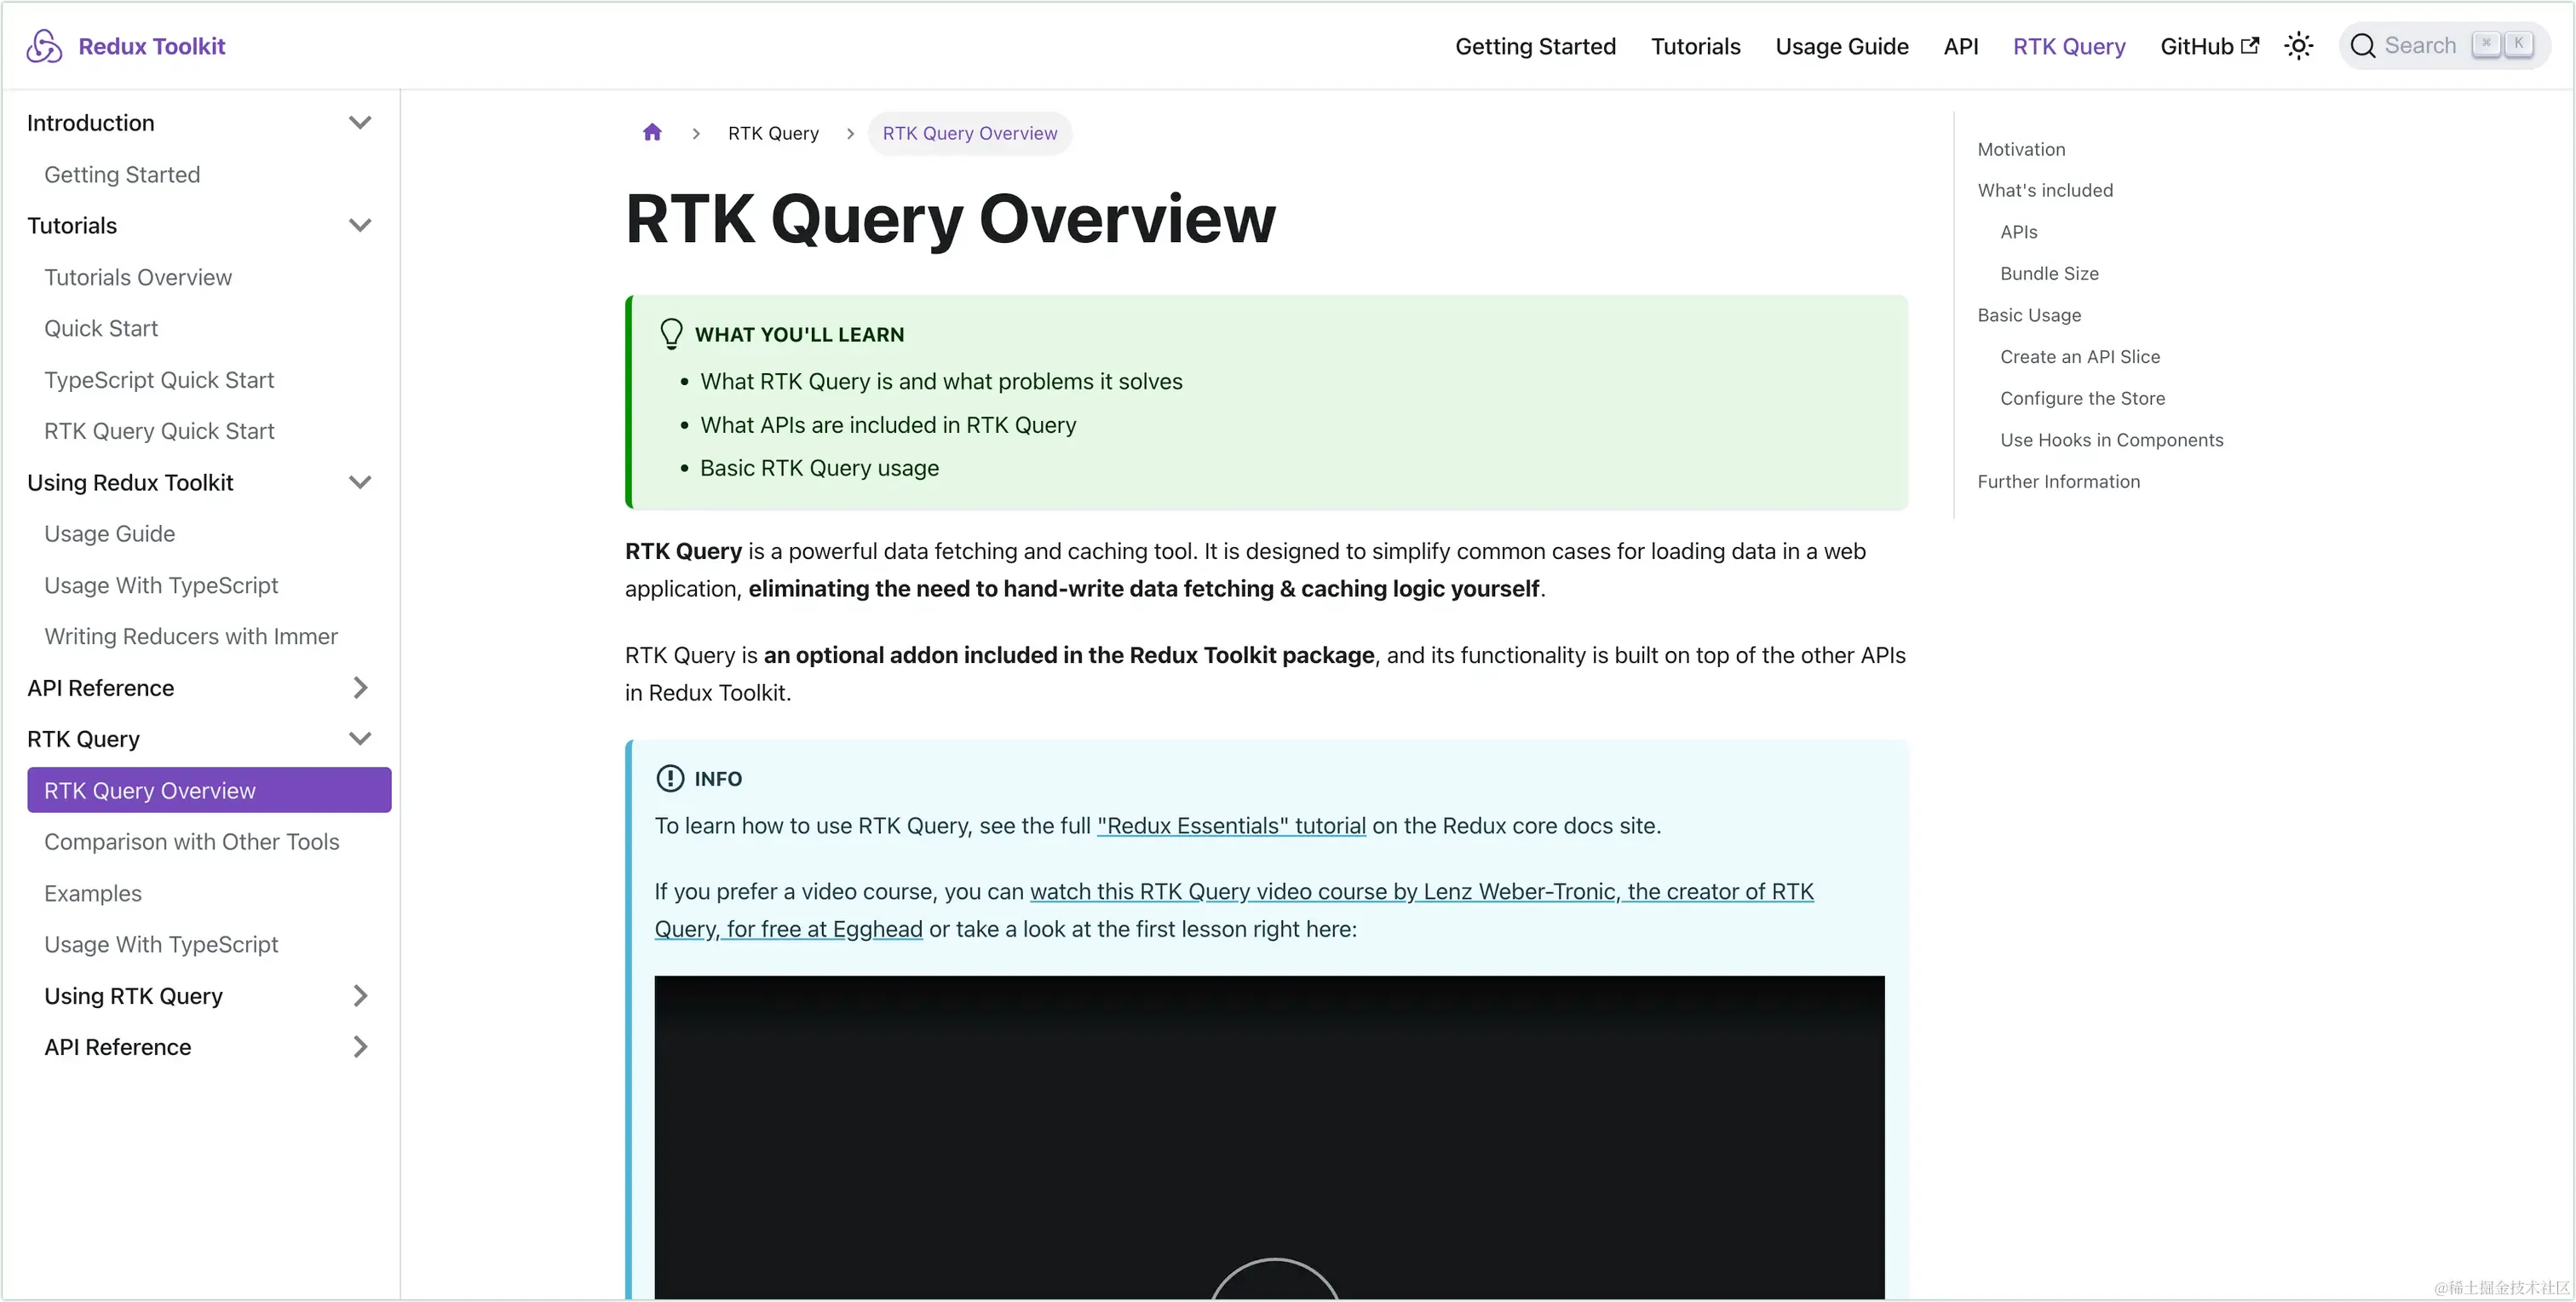This screenshot has width=2576, height=1302.
Task: Click the embedded video player
Action: pyautogui.click(x=1269, y=1138)
